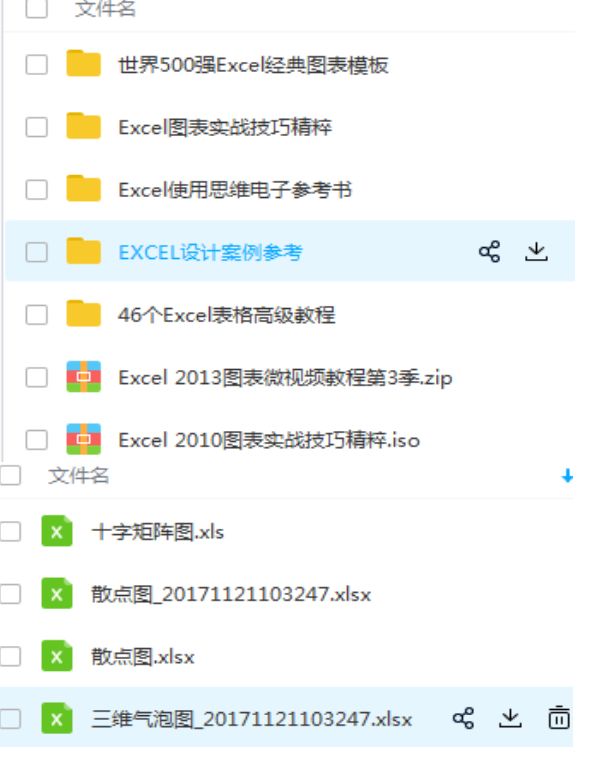Click the archive icon of Excel 2010 iso file

(x=84, y=439)
